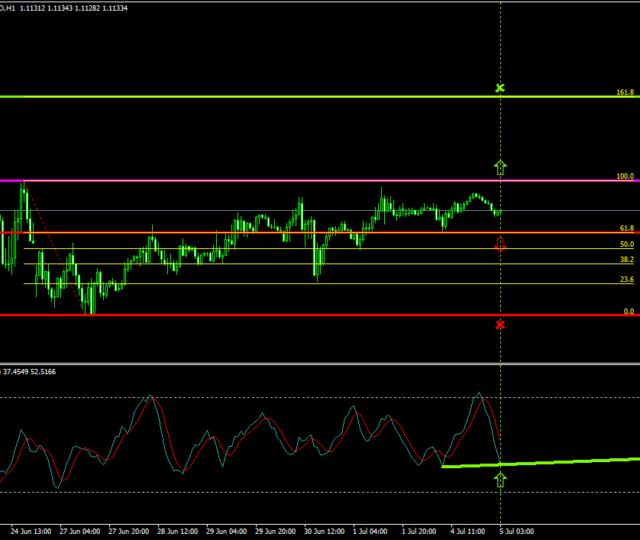Click the 50.0 Fibonacci level label
Image resolution: width=640 pixels, height=540 pixels.
pyautogui.click(x=627, y=244)
